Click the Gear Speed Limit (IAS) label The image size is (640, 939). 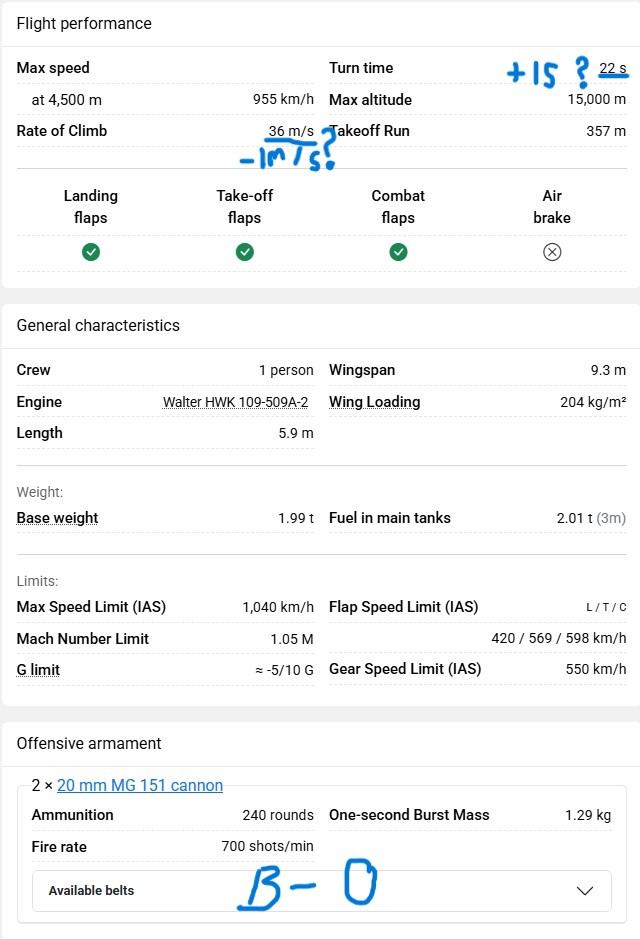pyautogui.click(x=405, y=669)
